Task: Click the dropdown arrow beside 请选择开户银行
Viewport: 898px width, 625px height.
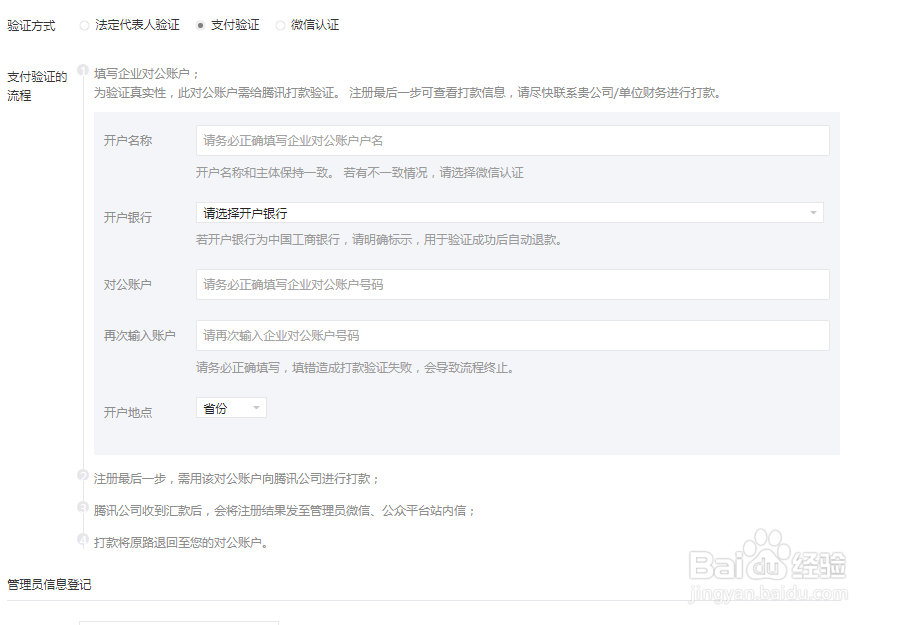Action: pos(813,212)
